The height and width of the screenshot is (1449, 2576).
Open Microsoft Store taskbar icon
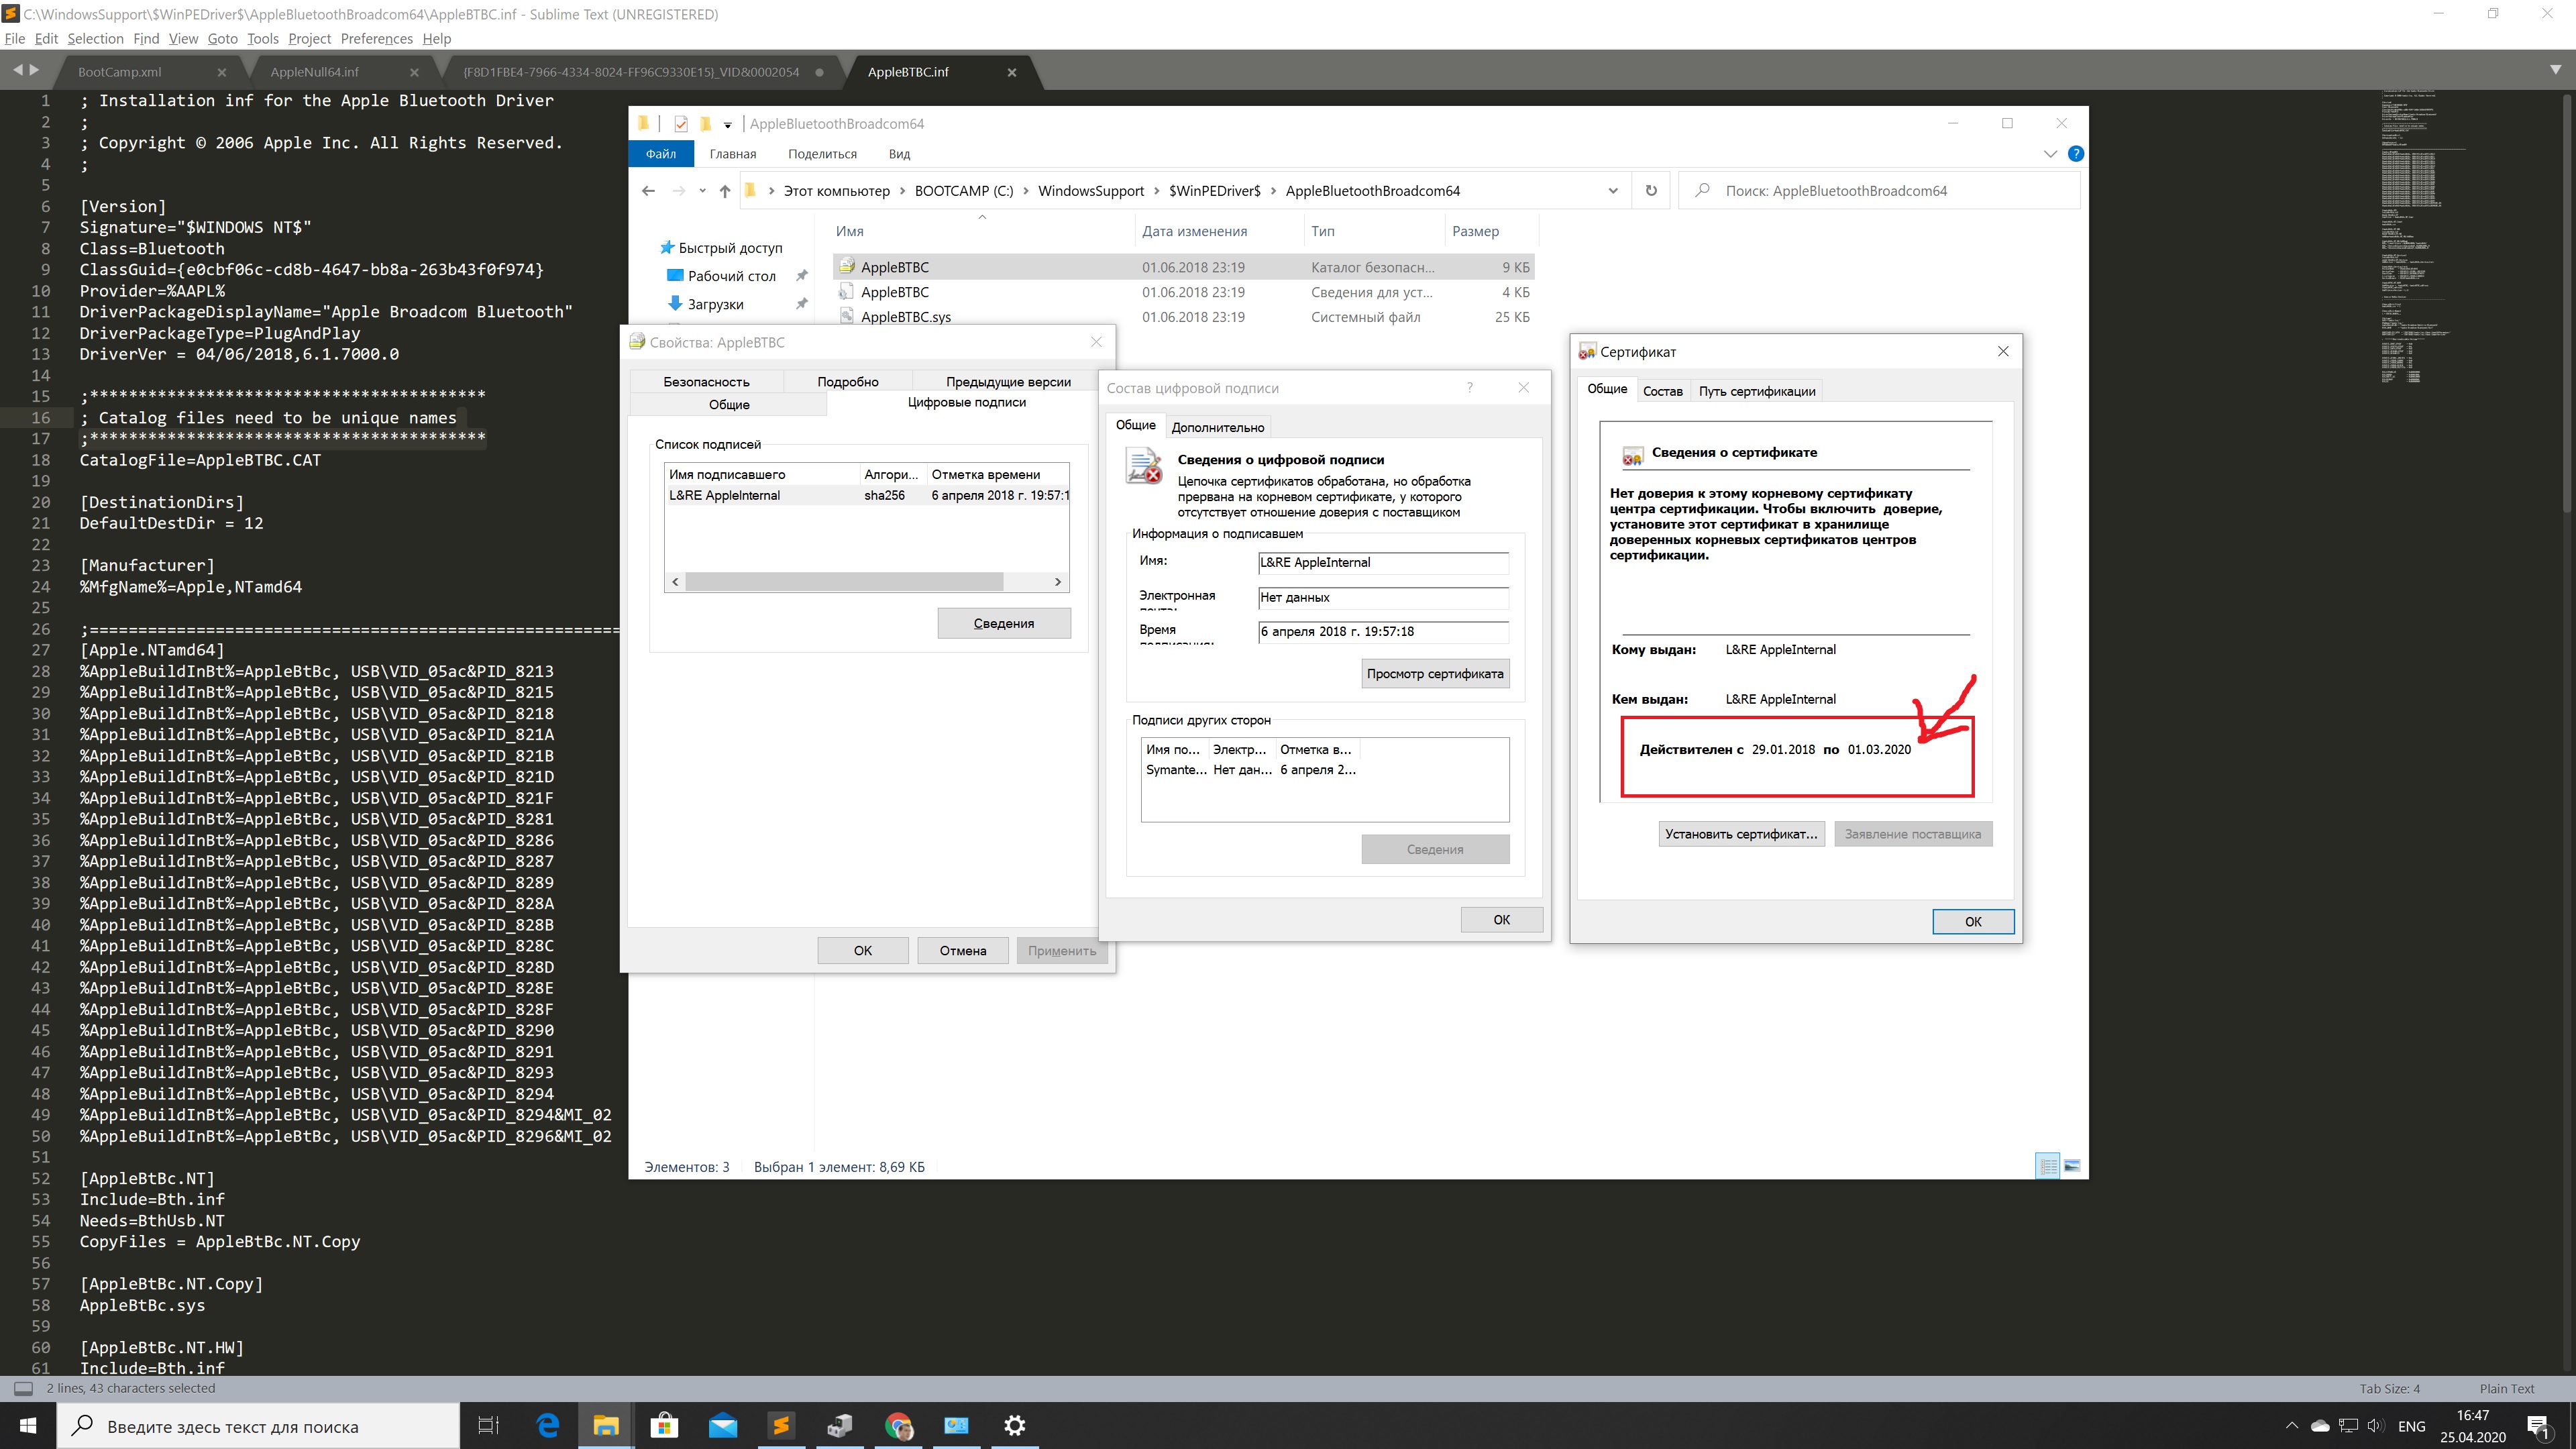(x=664, y=1426)
